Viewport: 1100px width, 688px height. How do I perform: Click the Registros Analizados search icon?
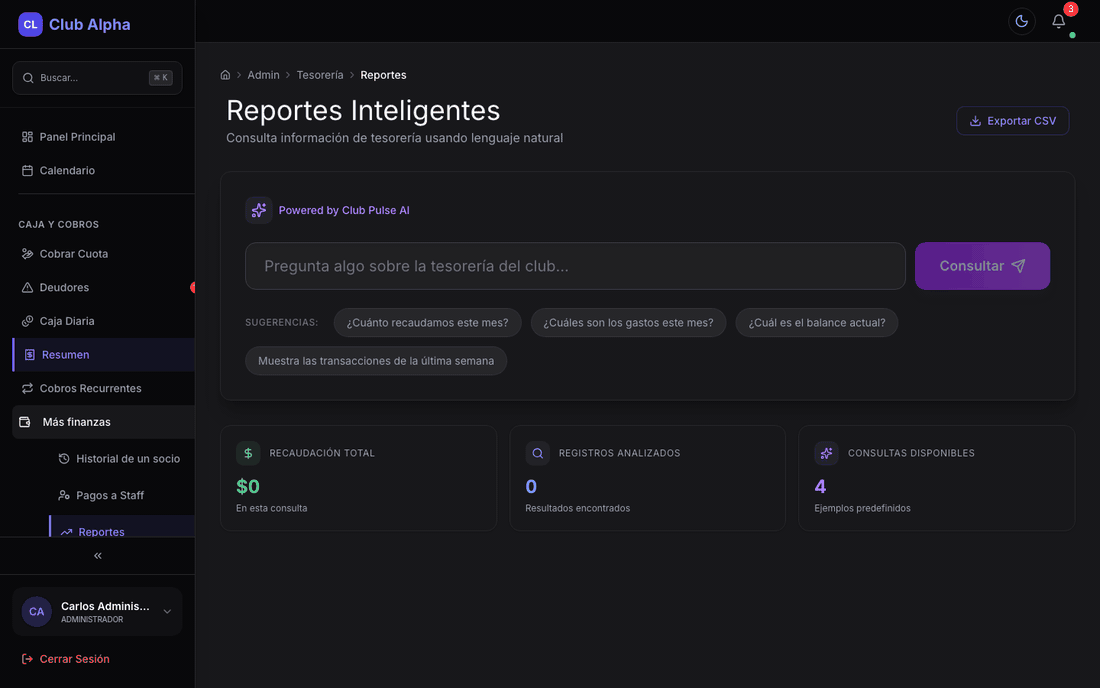click(x=537, y=453)
